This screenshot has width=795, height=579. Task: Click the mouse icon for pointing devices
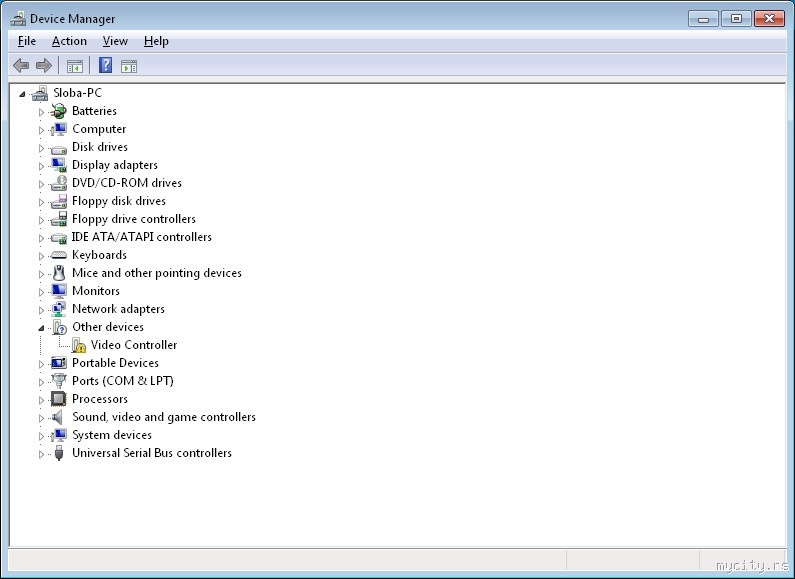[x=59, y=273]
